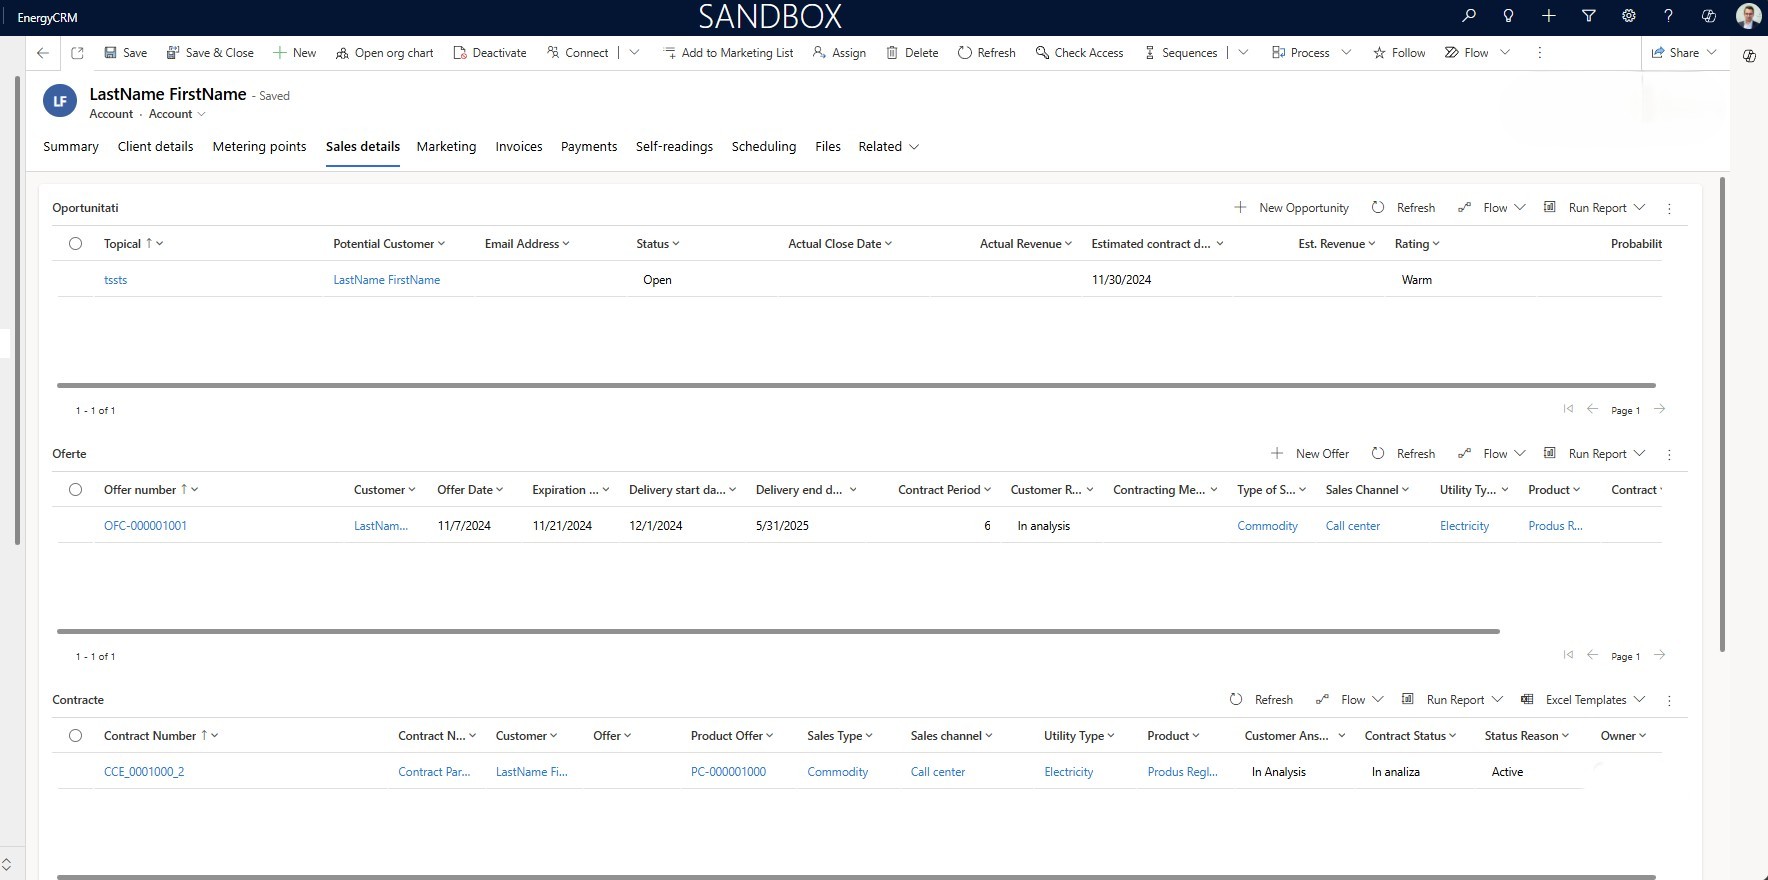Click the Save disk icon

click(x=111, y=53)
